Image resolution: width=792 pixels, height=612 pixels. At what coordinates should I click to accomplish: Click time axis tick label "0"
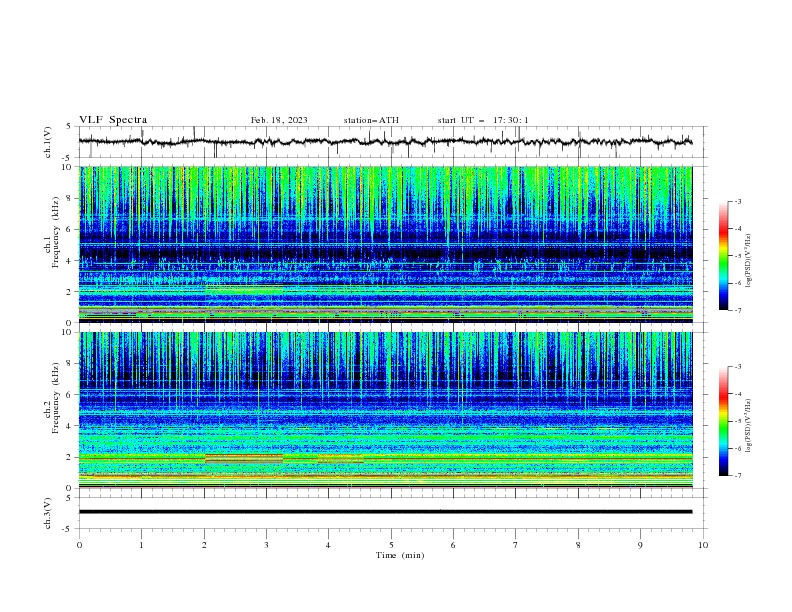[79, 545]
